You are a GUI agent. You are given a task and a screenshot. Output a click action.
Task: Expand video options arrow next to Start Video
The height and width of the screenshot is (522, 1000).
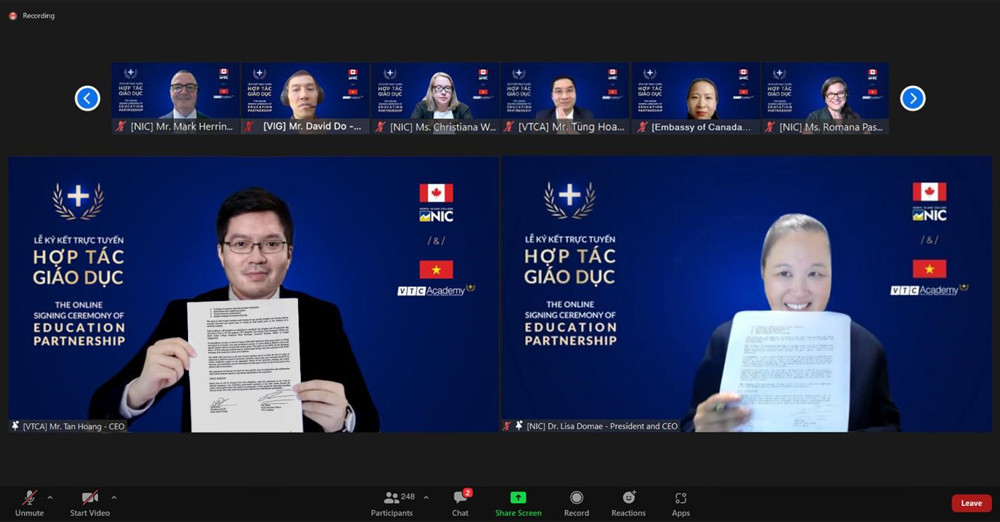114,497
